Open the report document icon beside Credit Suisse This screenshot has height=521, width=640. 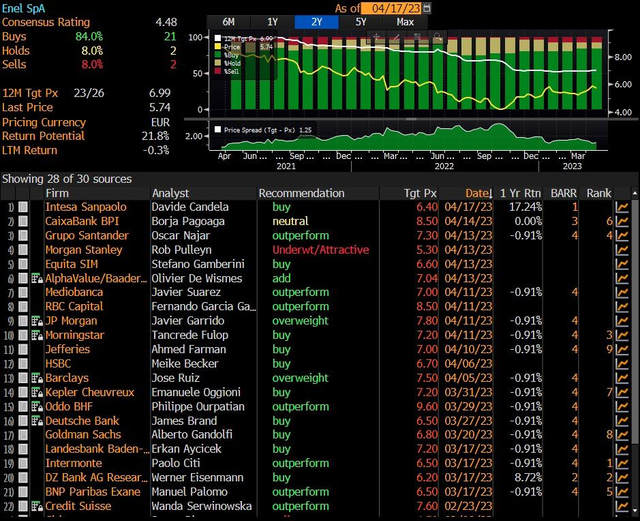37,506
